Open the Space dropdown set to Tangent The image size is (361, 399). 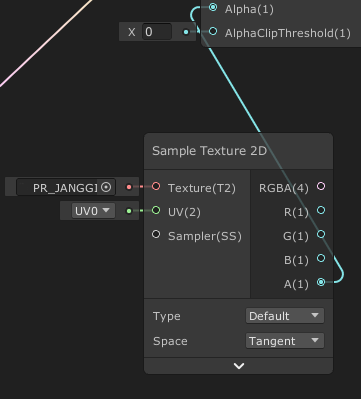coord(285,341)
